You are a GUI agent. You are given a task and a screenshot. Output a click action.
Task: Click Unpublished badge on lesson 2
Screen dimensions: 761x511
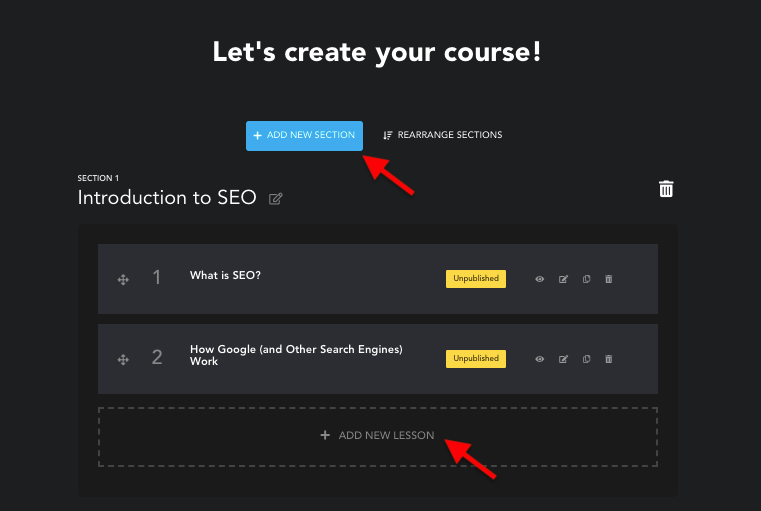coord(476,359)
